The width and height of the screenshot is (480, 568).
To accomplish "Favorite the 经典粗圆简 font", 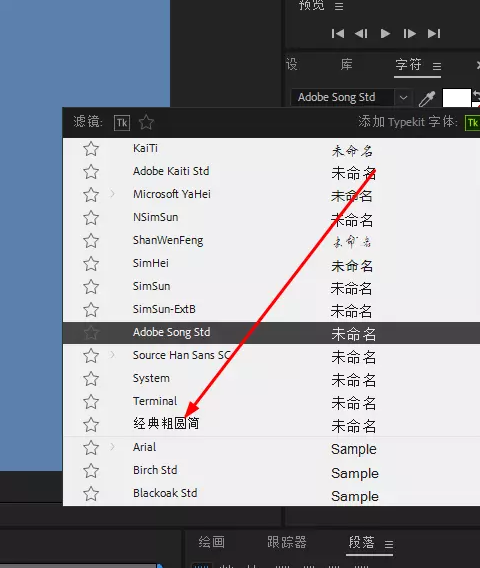I will coord(91,425).
